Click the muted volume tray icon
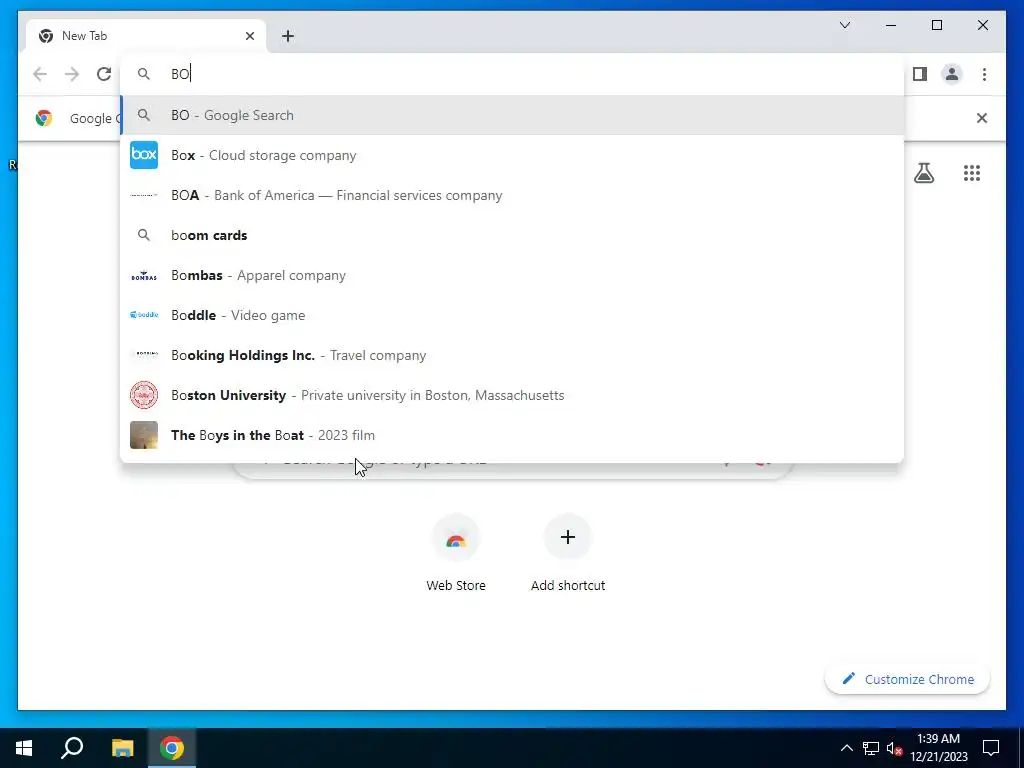Image resolution: width=1024 pixels, height=768 pixels. (x=894, y=748)
